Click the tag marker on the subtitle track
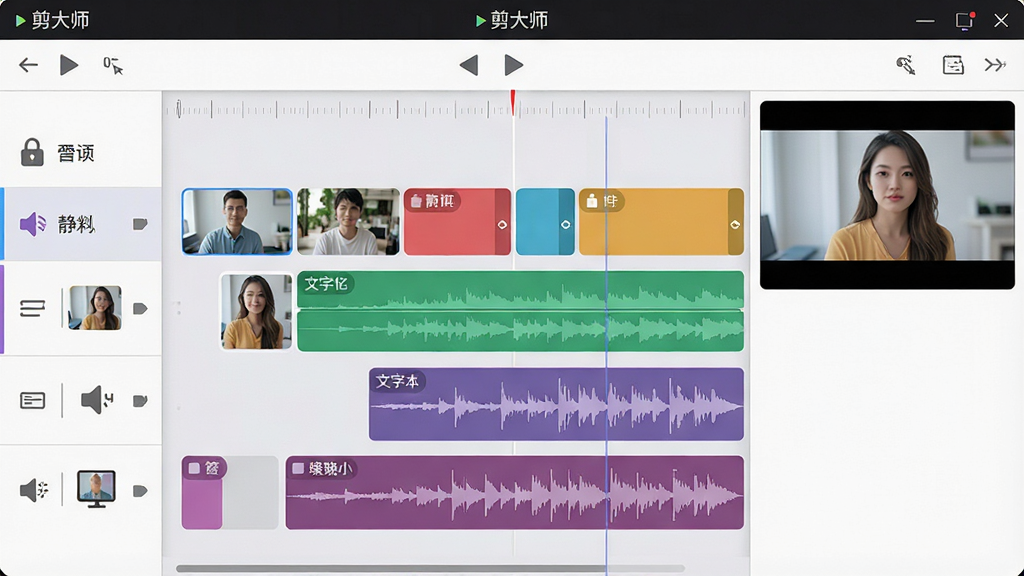Viewport: 1024px width, 576px height. [140, 400]
